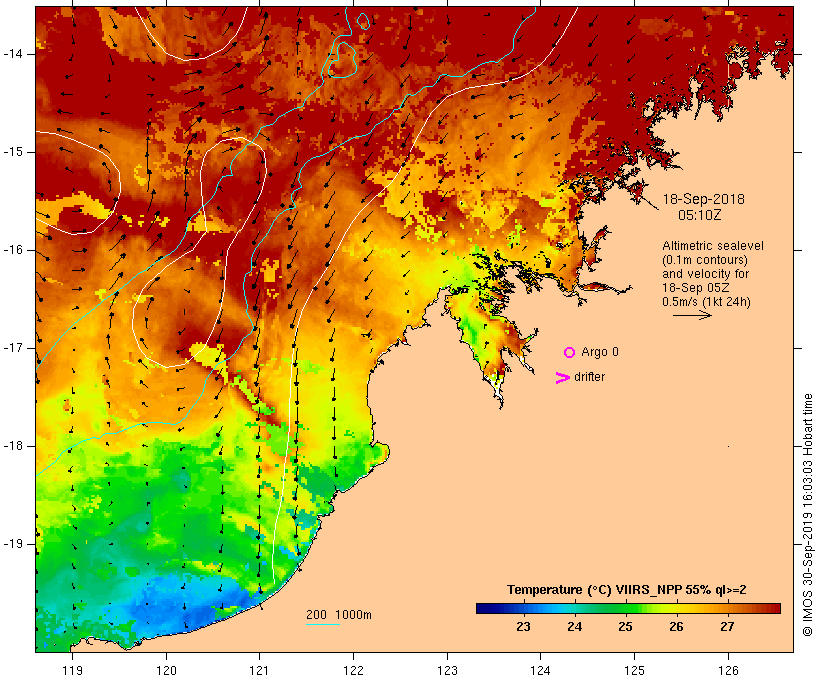Click latitude axis label -16
Screen dimensions: 820x680
(x=13, y=250)
